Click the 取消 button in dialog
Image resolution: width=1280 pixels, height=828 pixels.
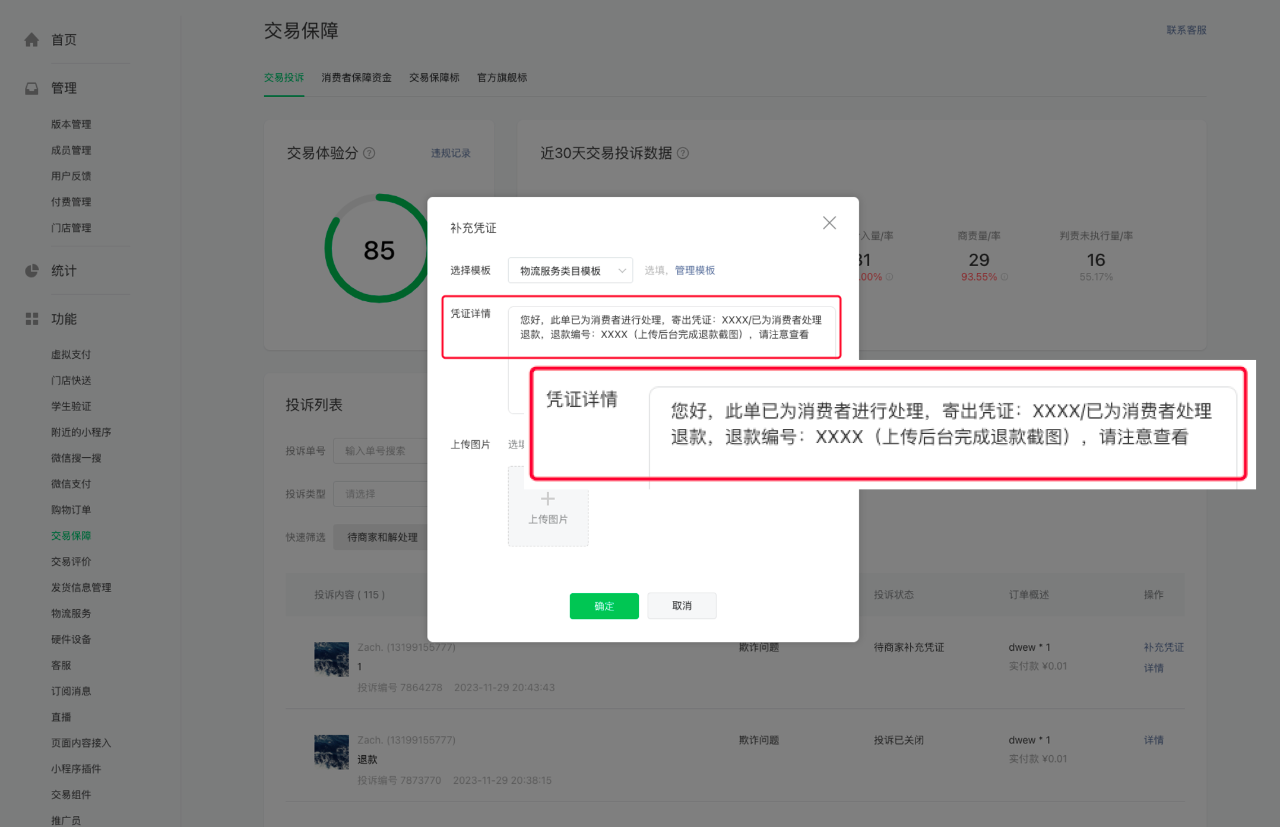[682, 606]
